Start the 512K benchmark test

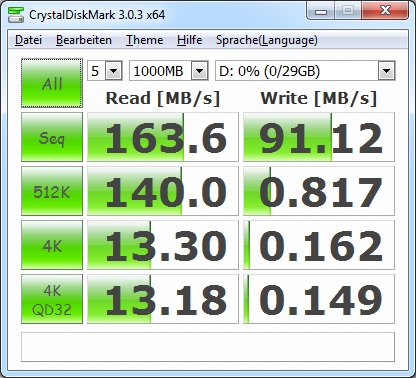pos(52,191)
